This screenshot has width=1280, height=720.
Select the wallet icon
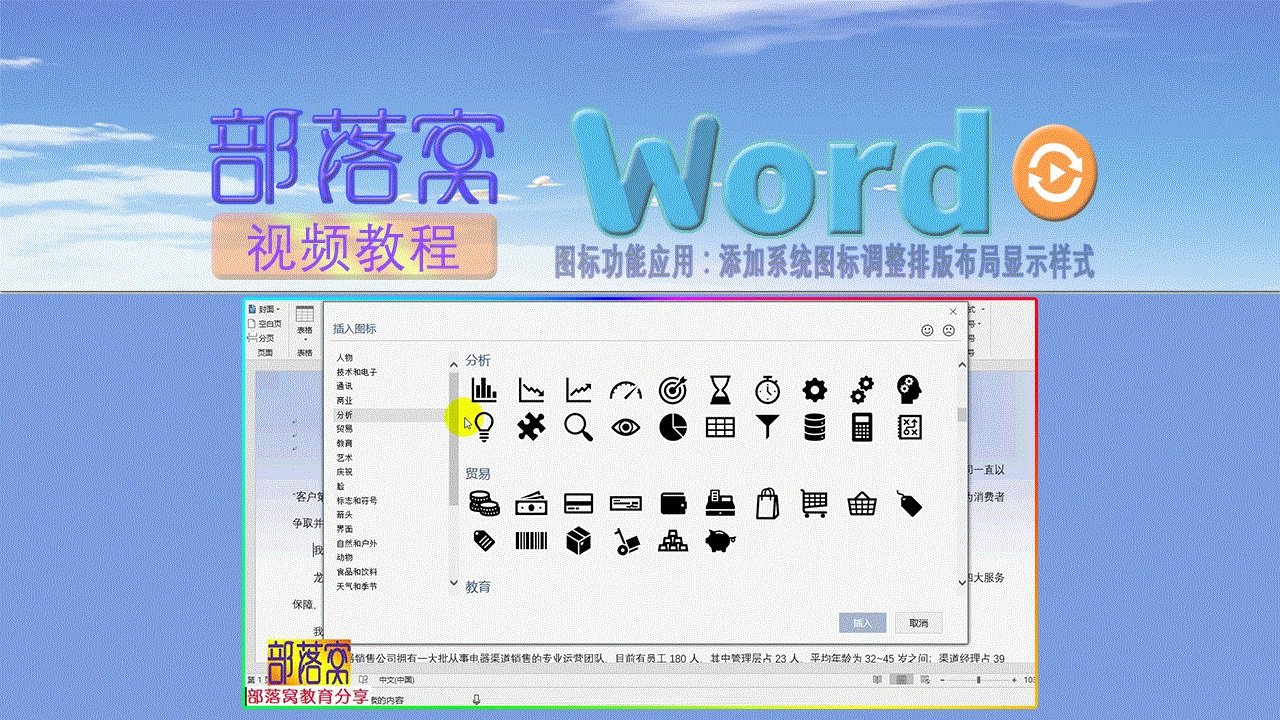tap(673, 504)
